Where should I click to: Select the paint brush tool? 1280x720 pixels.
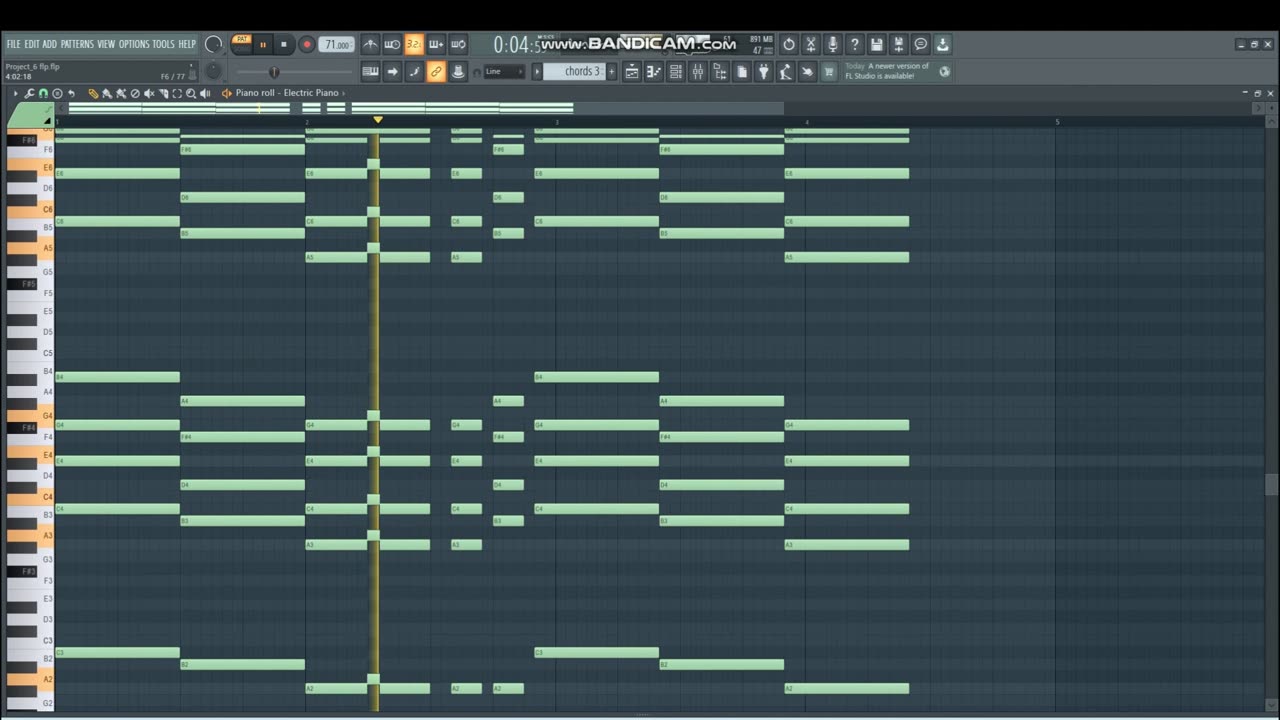107,93
